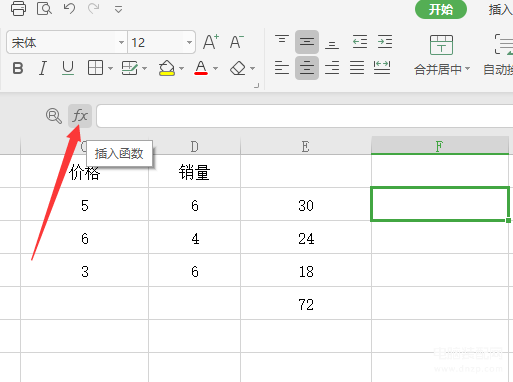
Task: Select price cell with value 3
Action: tap(85, 270)
